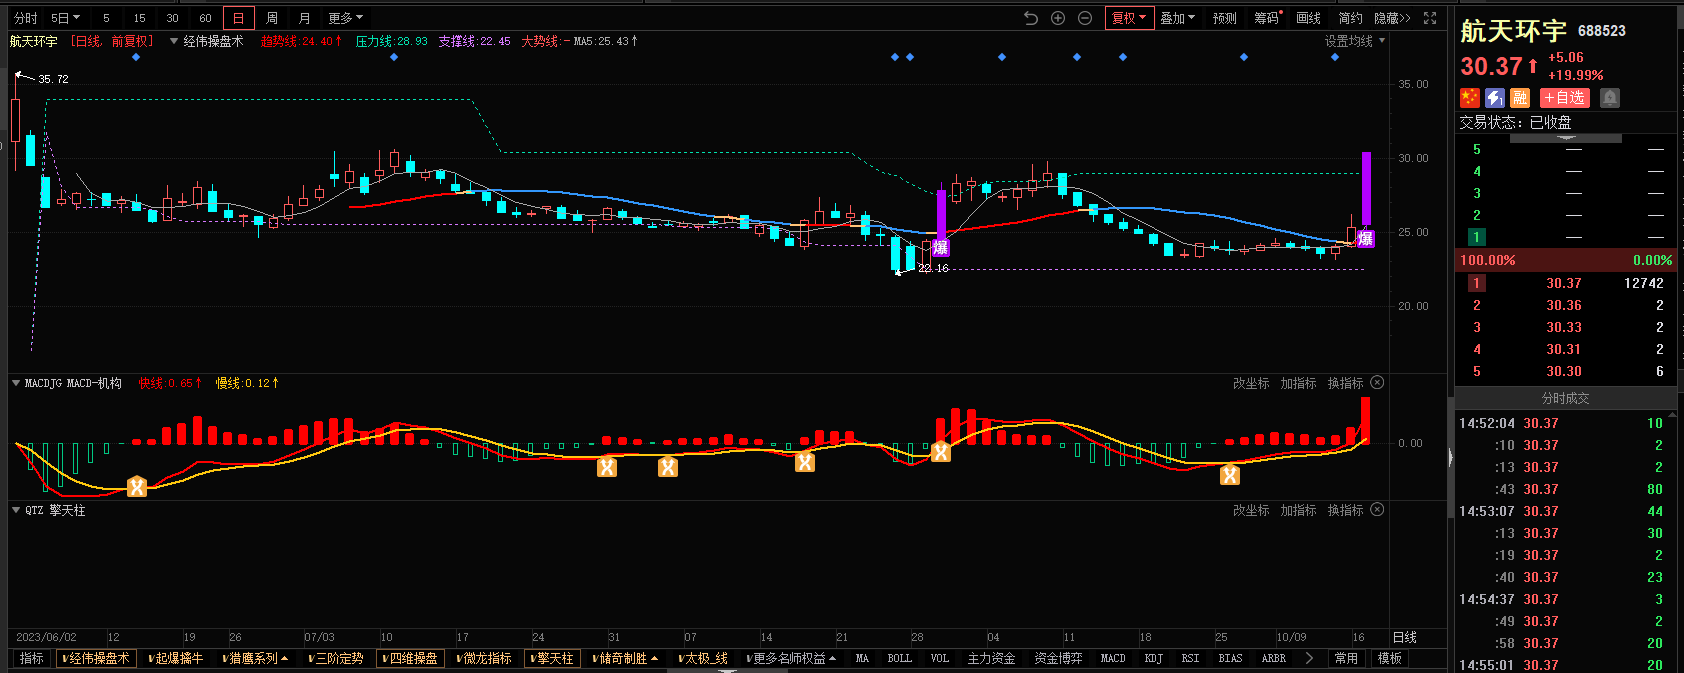Toggle the 三阶定势 indicator
Image resolution: width=1684 pixels, height=673 pixels.
pos(336,658)
